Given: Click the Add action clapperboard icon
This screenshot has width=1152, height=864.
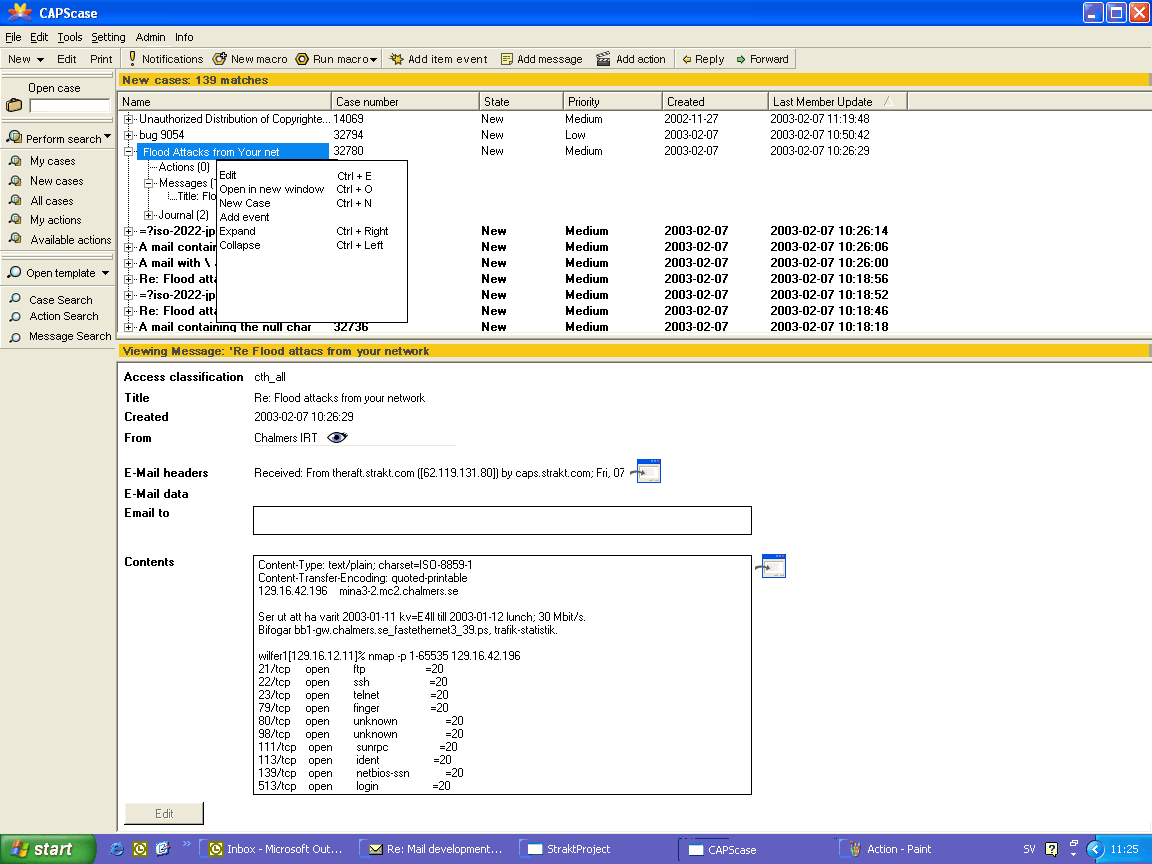Looking at the screenshot, I should [x=603, y=59].
